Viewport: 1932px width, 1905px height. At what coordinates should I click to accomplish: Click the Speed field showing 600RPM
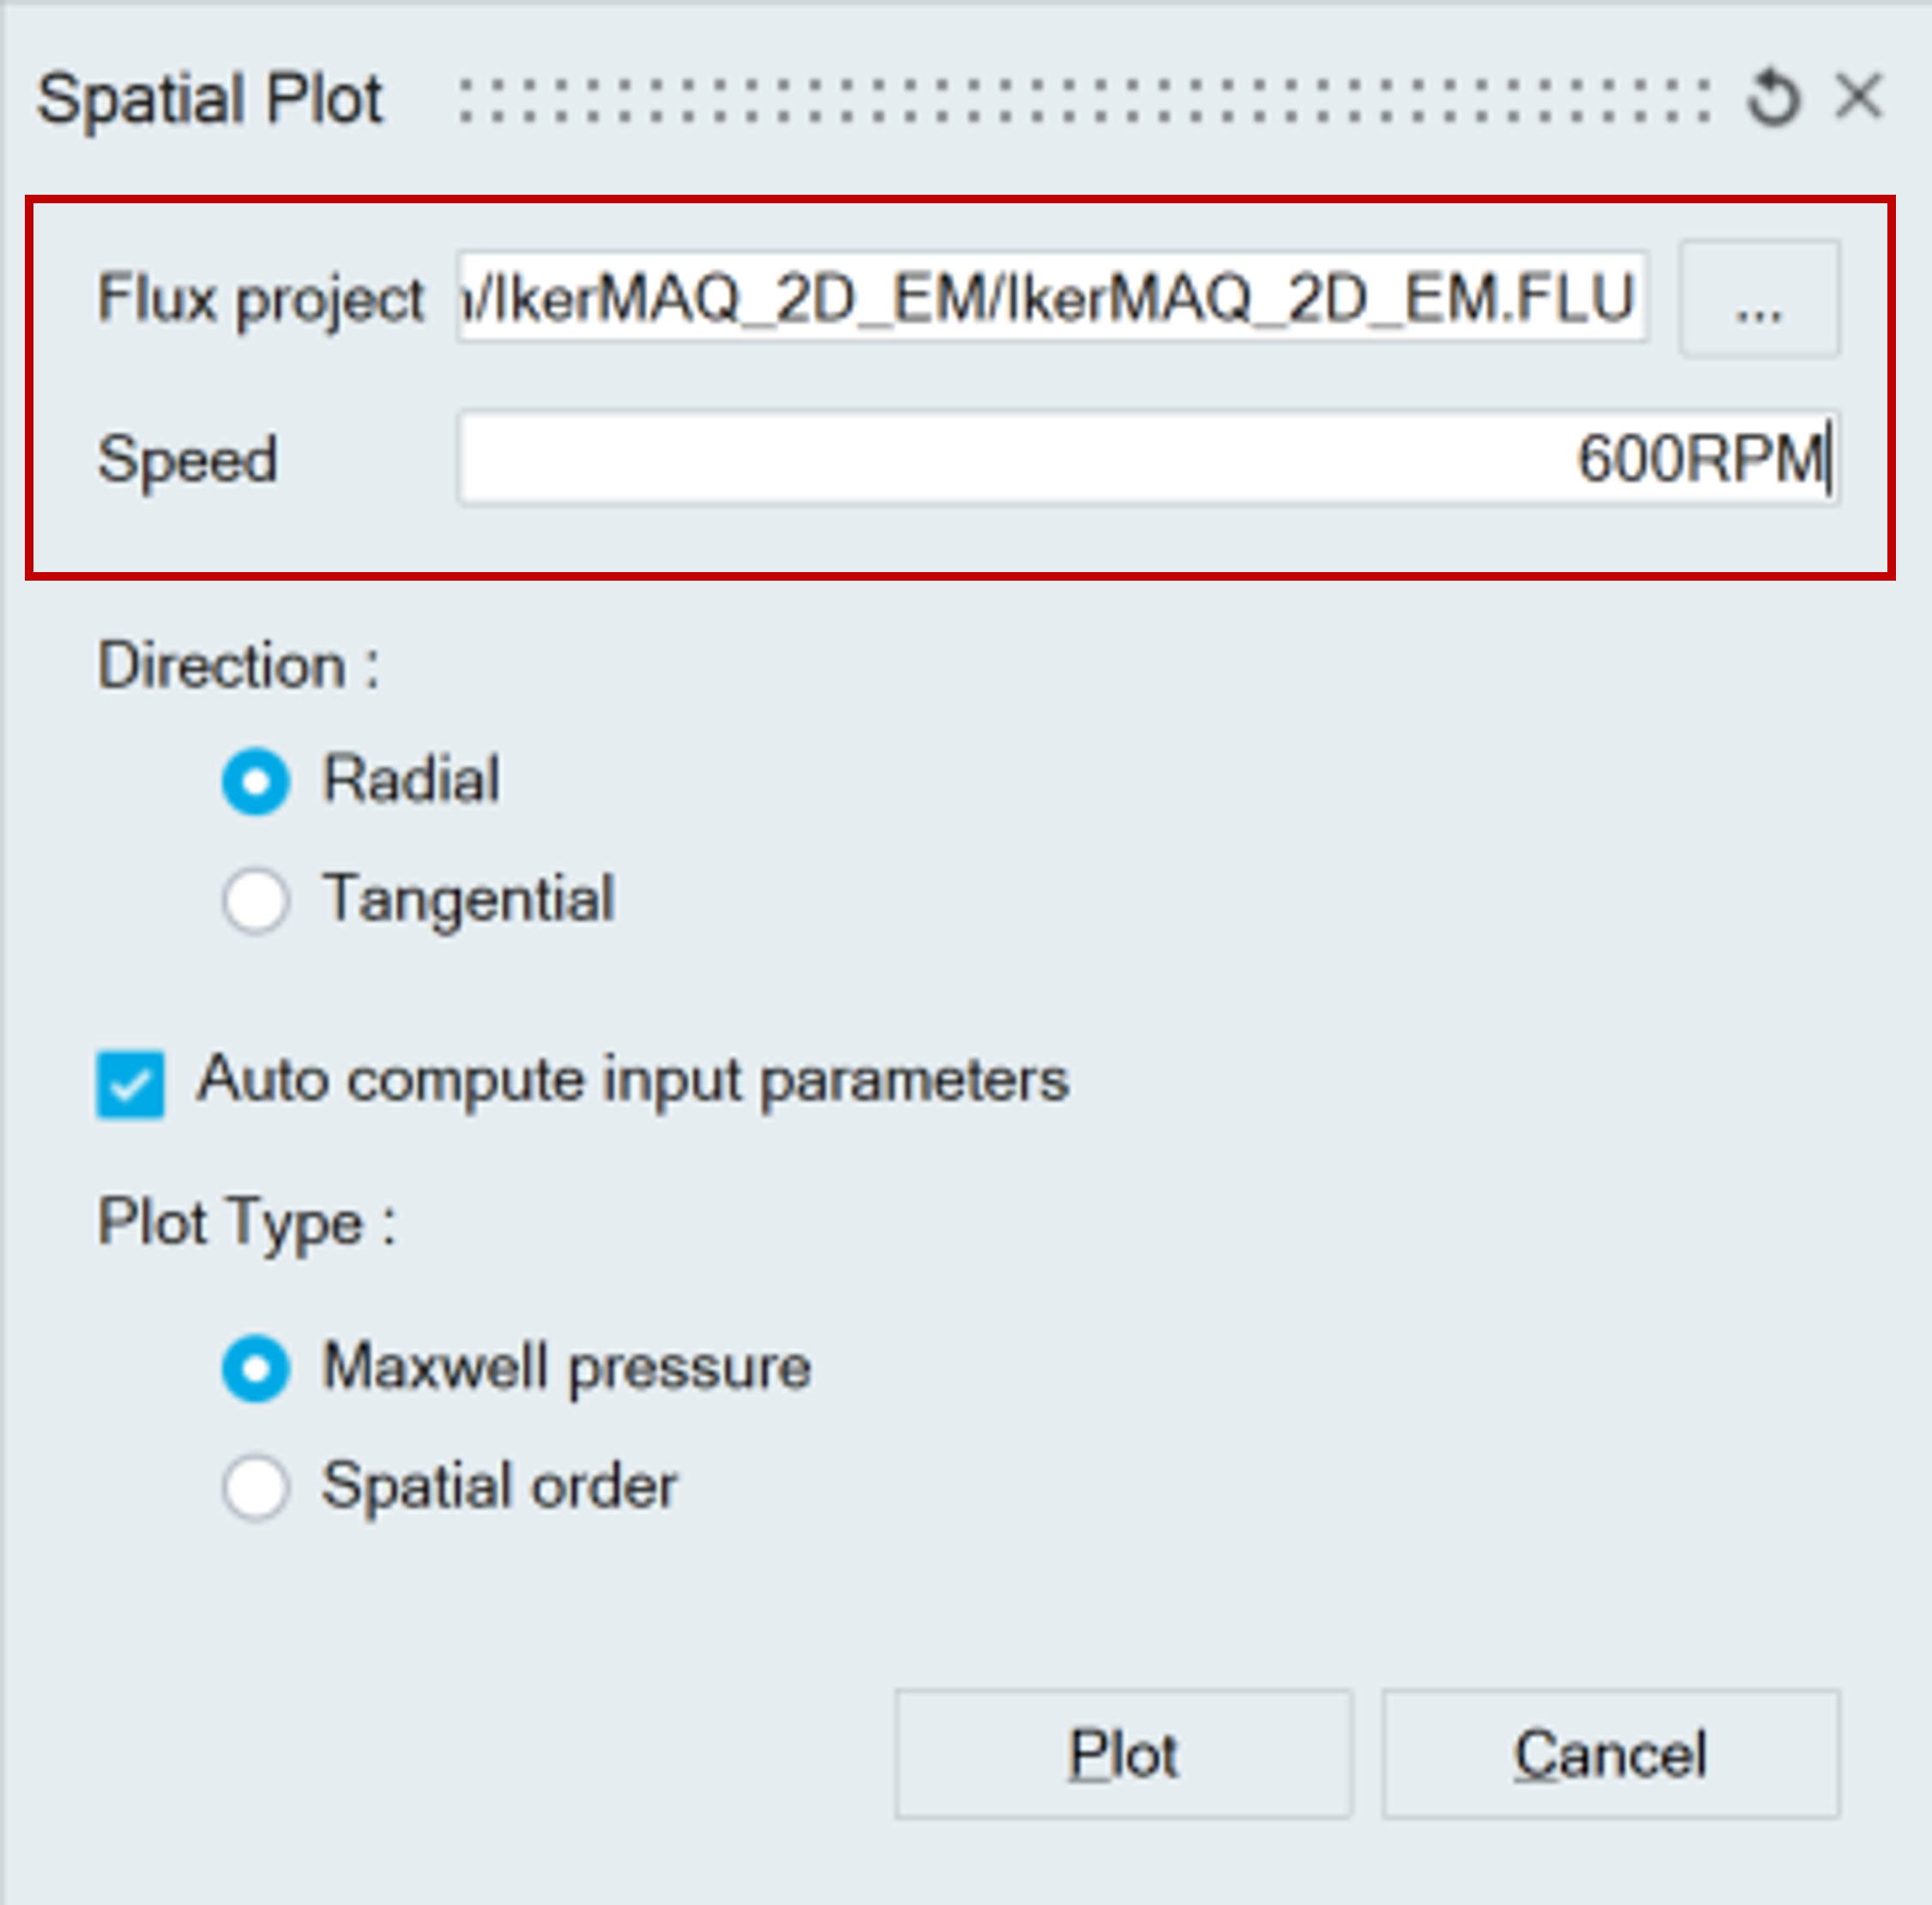point(1147,459)
